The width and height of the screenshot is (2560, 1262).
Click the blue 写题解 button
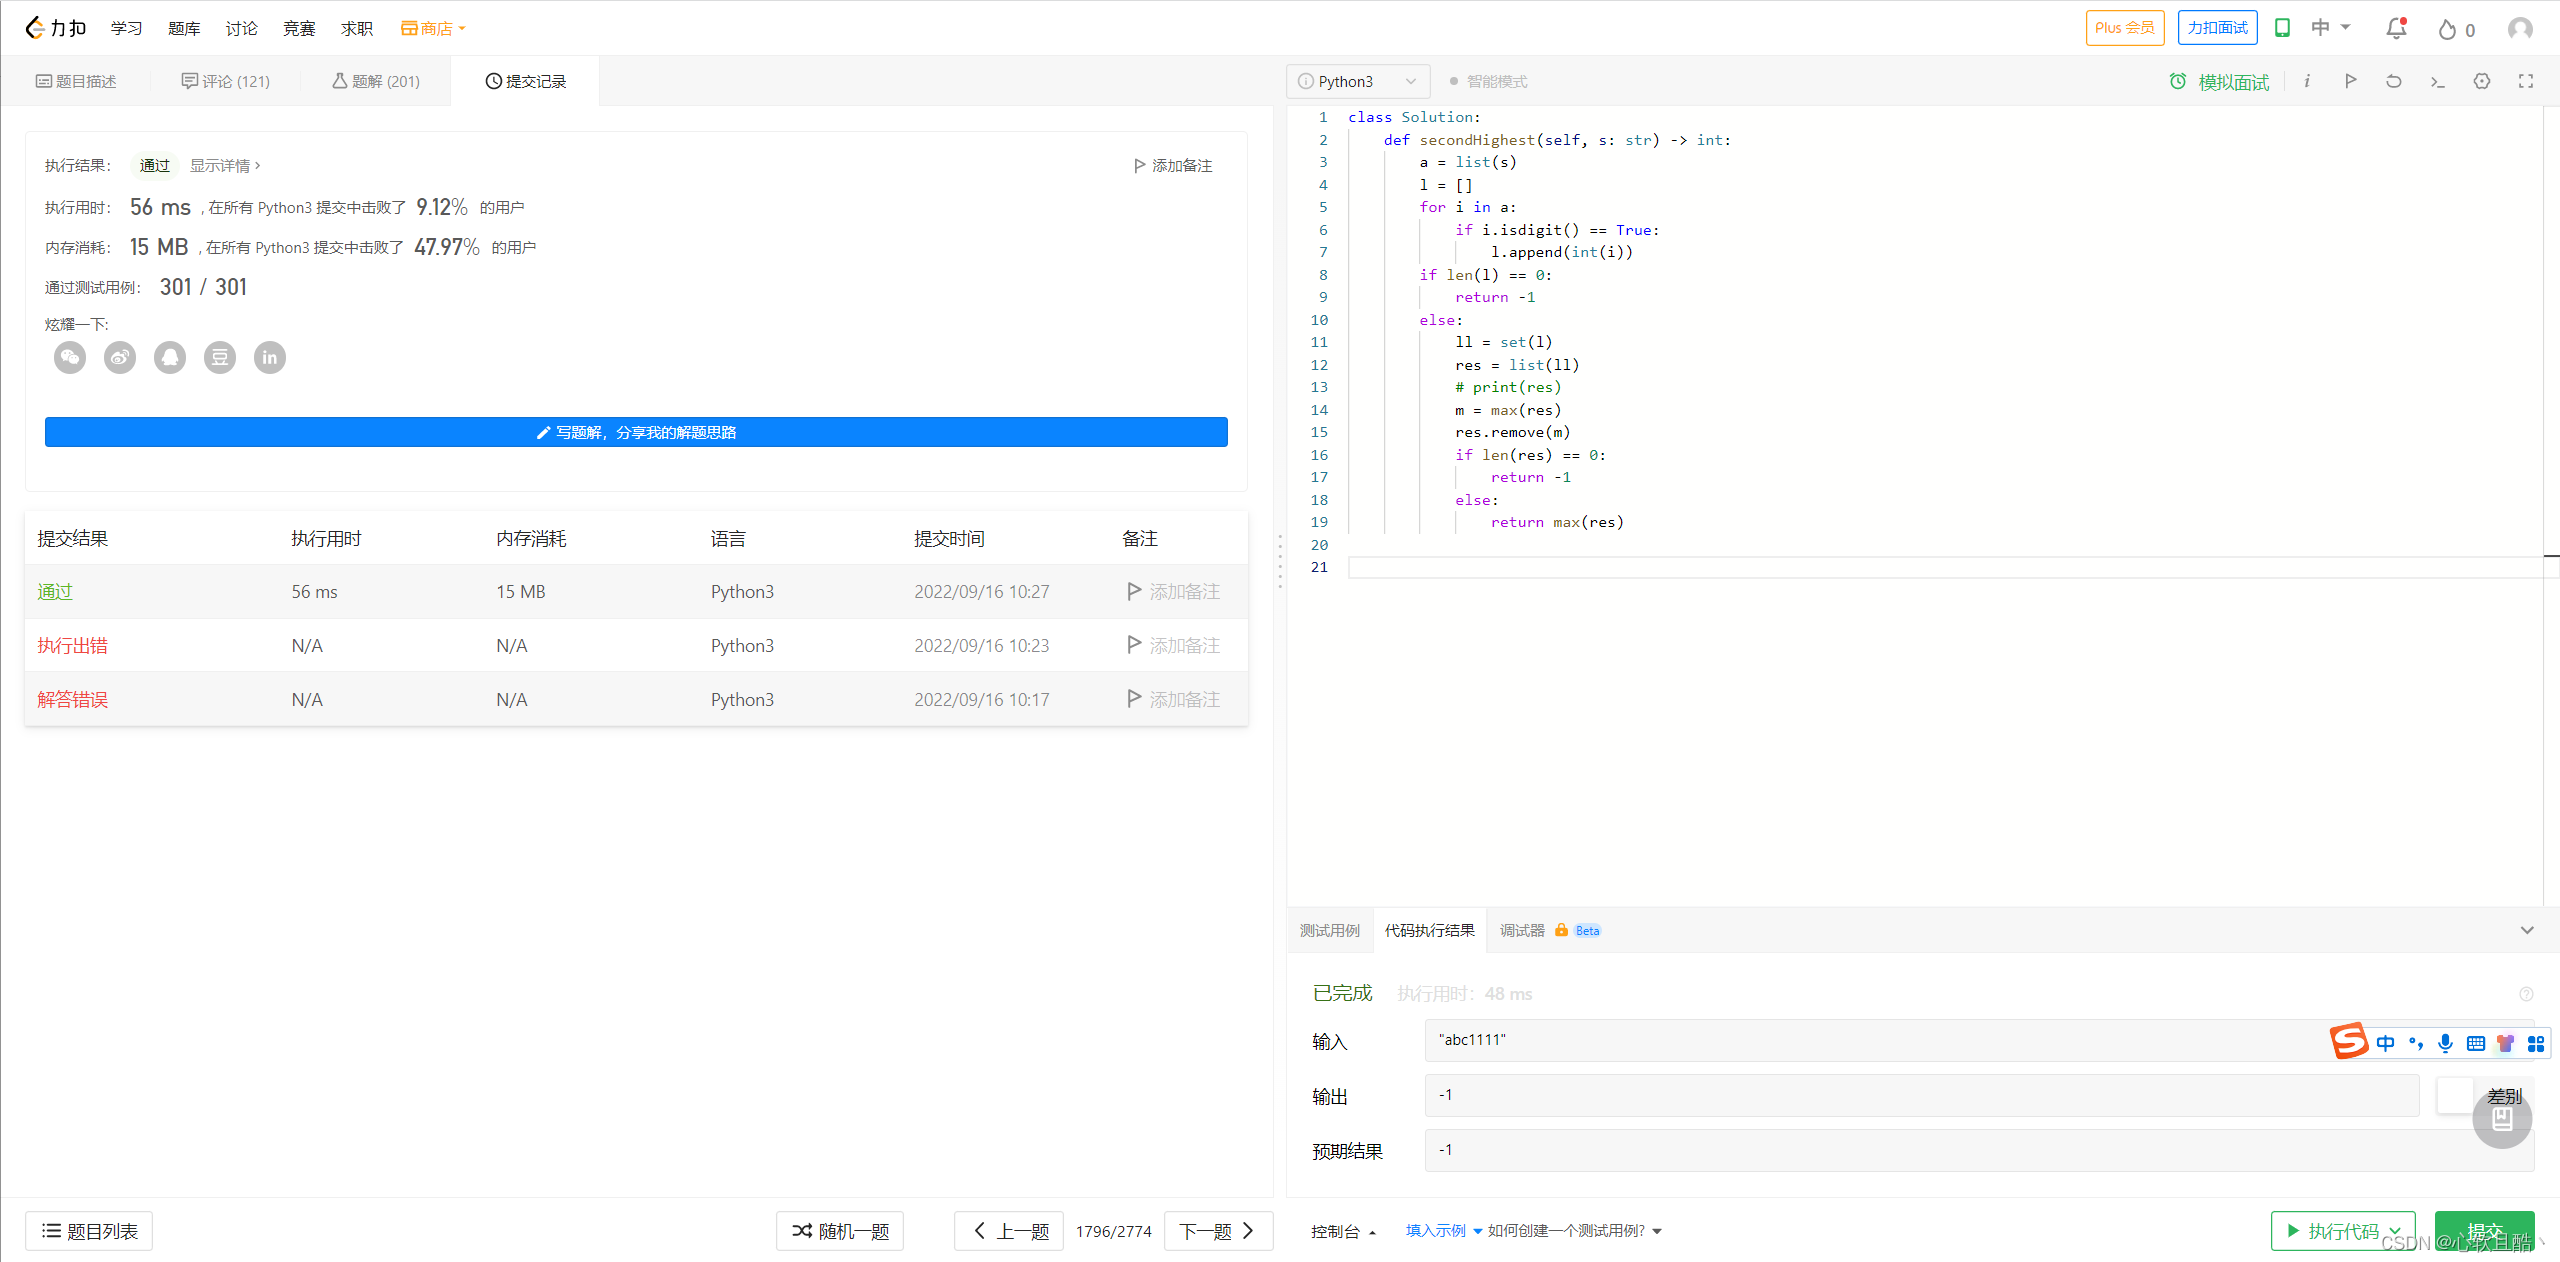pyautogui.click(x=636, y=432)
